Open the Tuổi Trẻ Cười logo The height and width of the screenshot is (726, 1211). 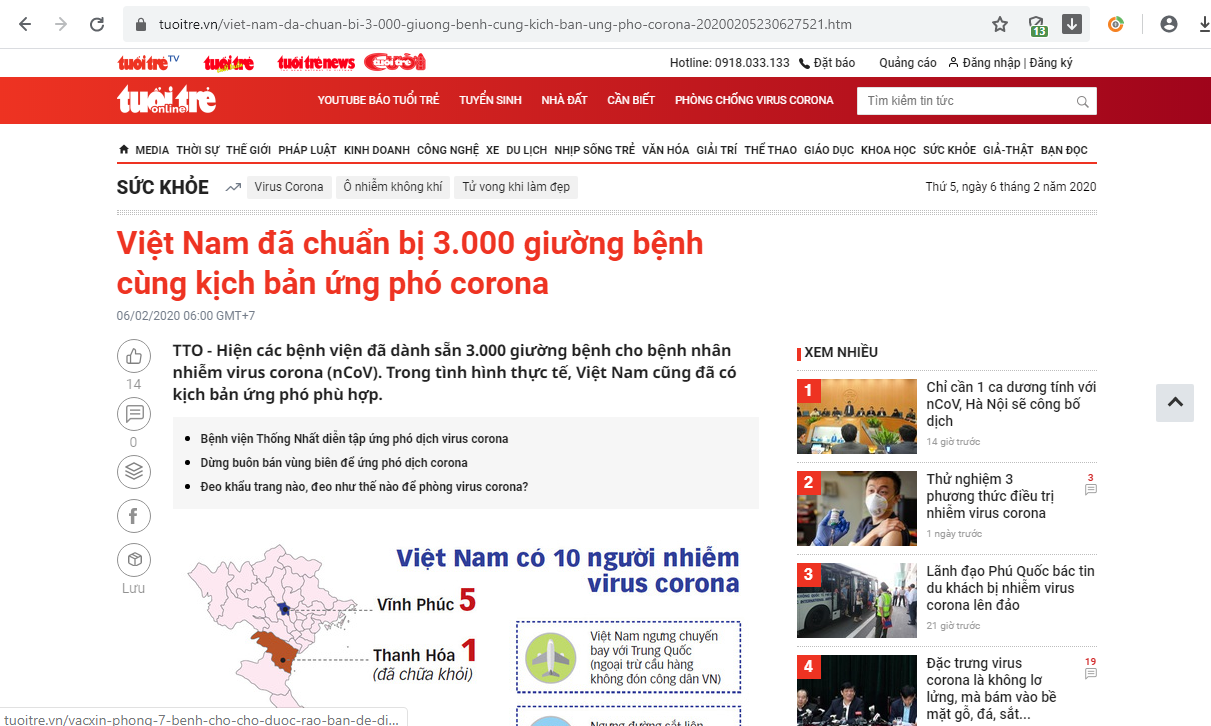[395, 62]
